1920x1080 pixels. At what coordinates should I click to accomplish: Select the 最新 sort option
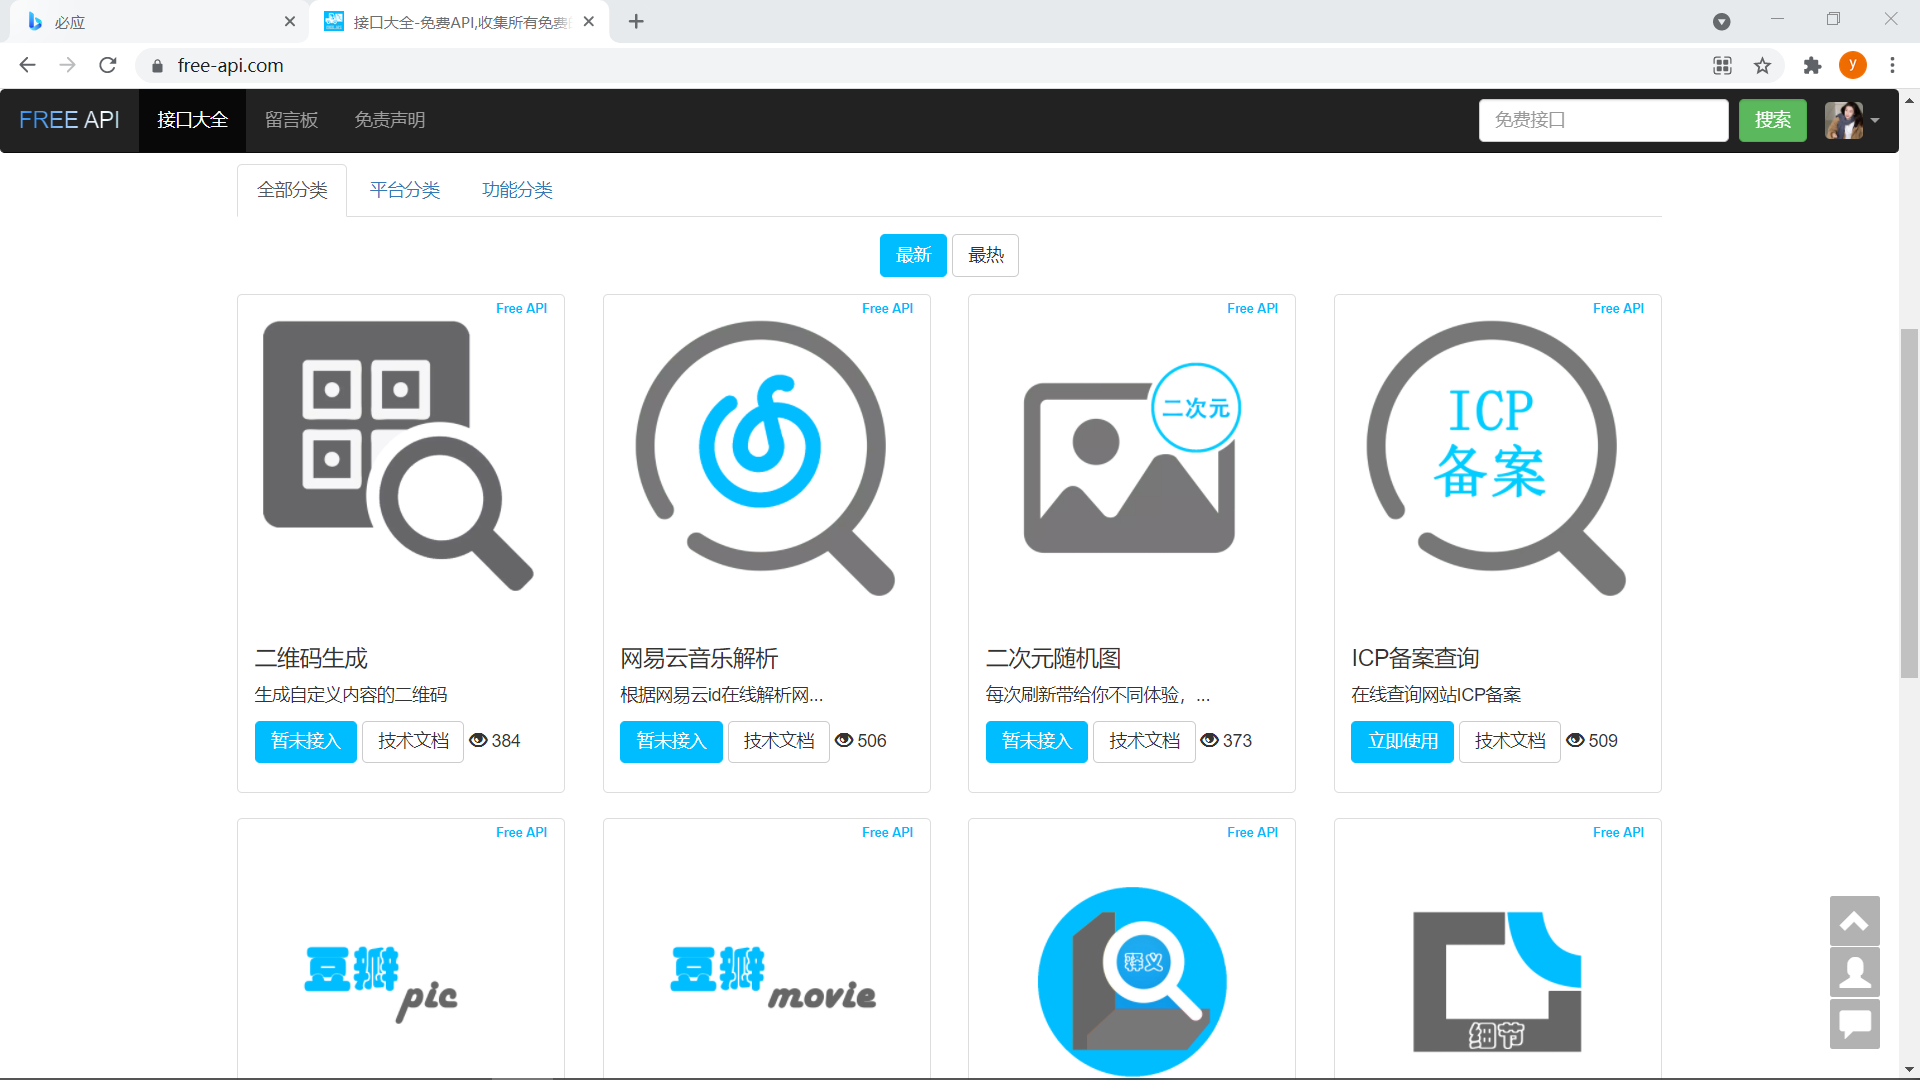point(912,256)
